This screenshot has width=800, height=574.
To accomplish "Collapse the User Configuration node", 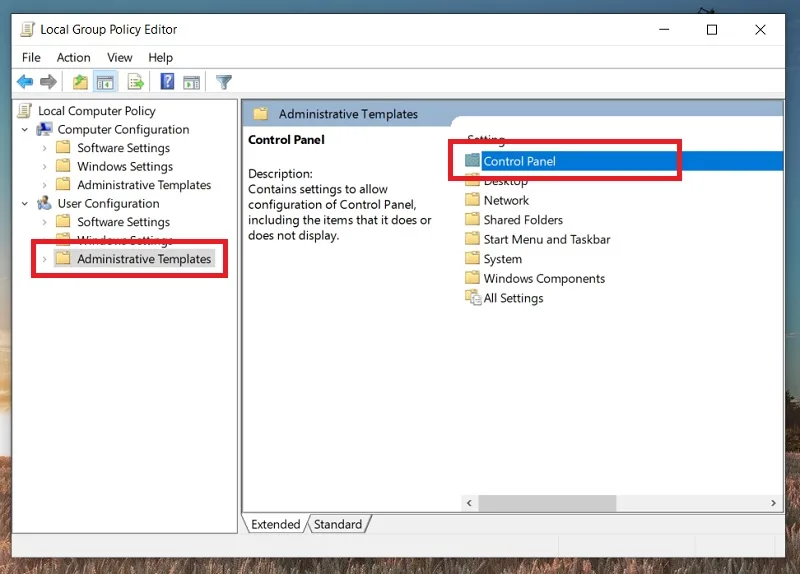I will pyautogui.click(x=24, y=204).
